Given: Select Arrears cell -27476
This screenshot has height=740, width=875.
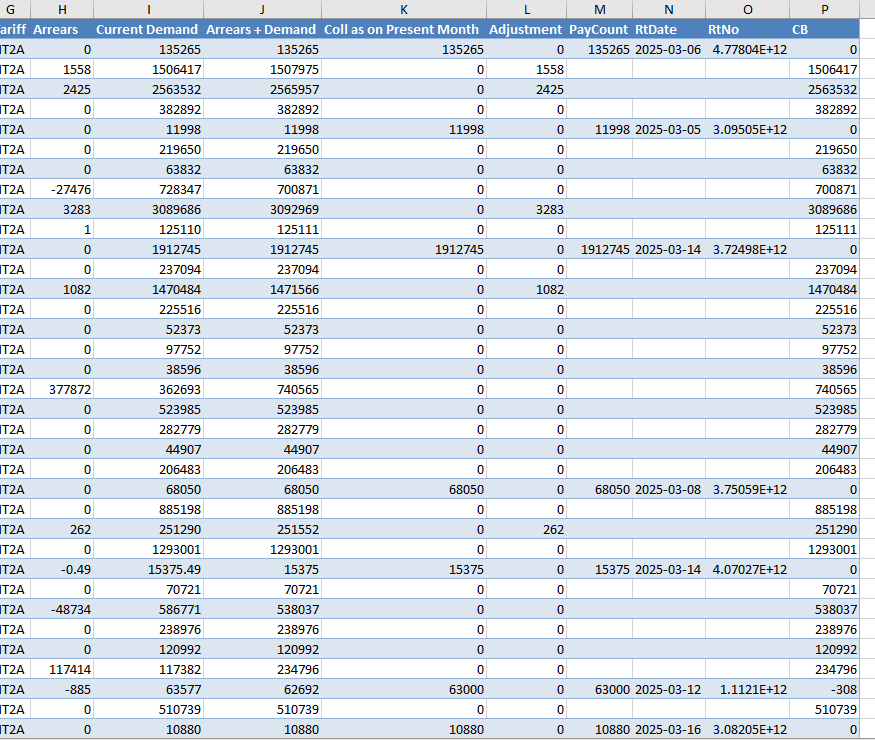Looking at the screenshot, I should pyautogui.click(x=62, y=190).
